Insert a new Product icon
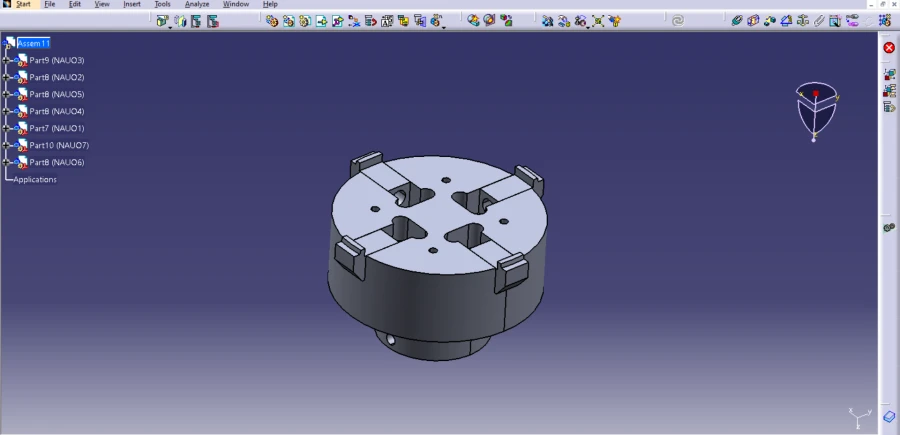This screenshot has width=900, height=435. click(289, 21)
